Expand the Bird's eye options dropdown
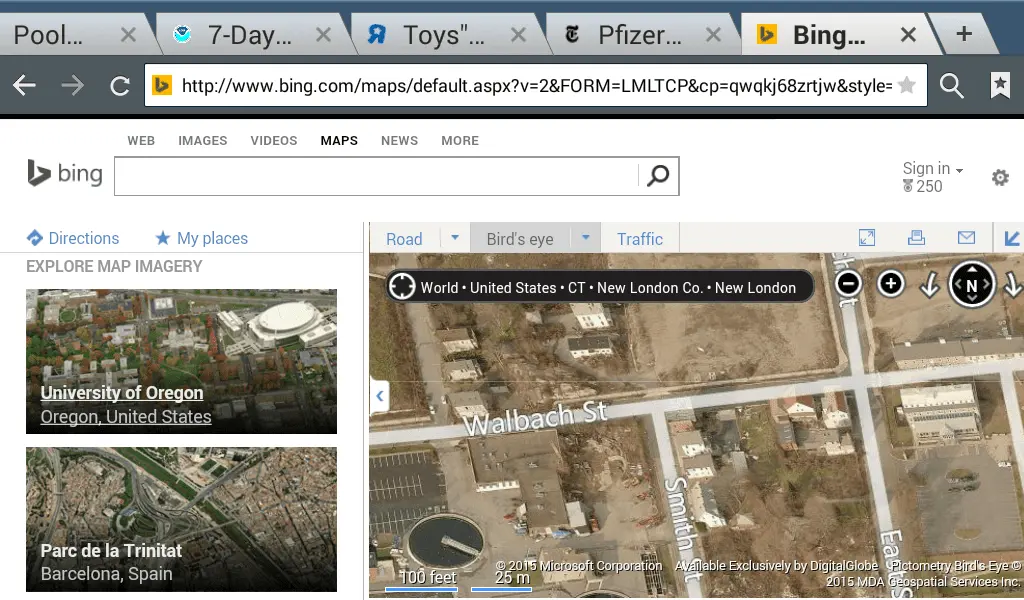 pos(585,238)
